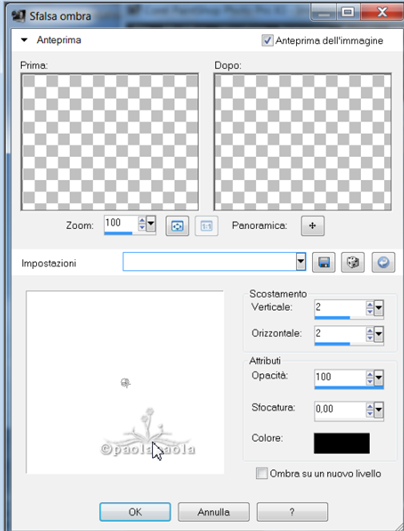The image size is (404, 531).
Task: Click the shadow offset crosshair handle
Action: 126,383
